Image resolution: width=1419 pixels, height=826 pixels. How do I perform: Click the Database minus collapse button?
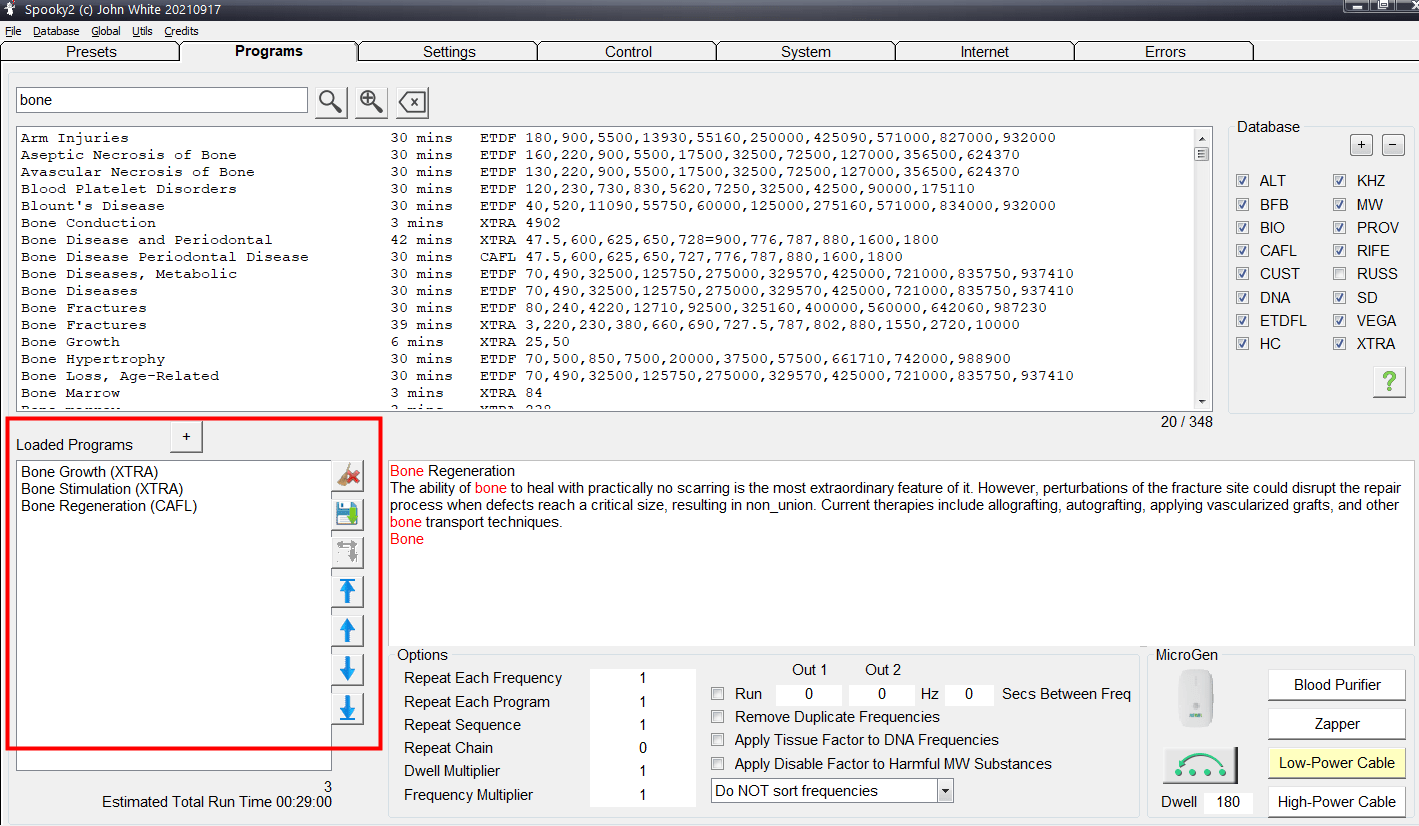[x=1393, y=145]
